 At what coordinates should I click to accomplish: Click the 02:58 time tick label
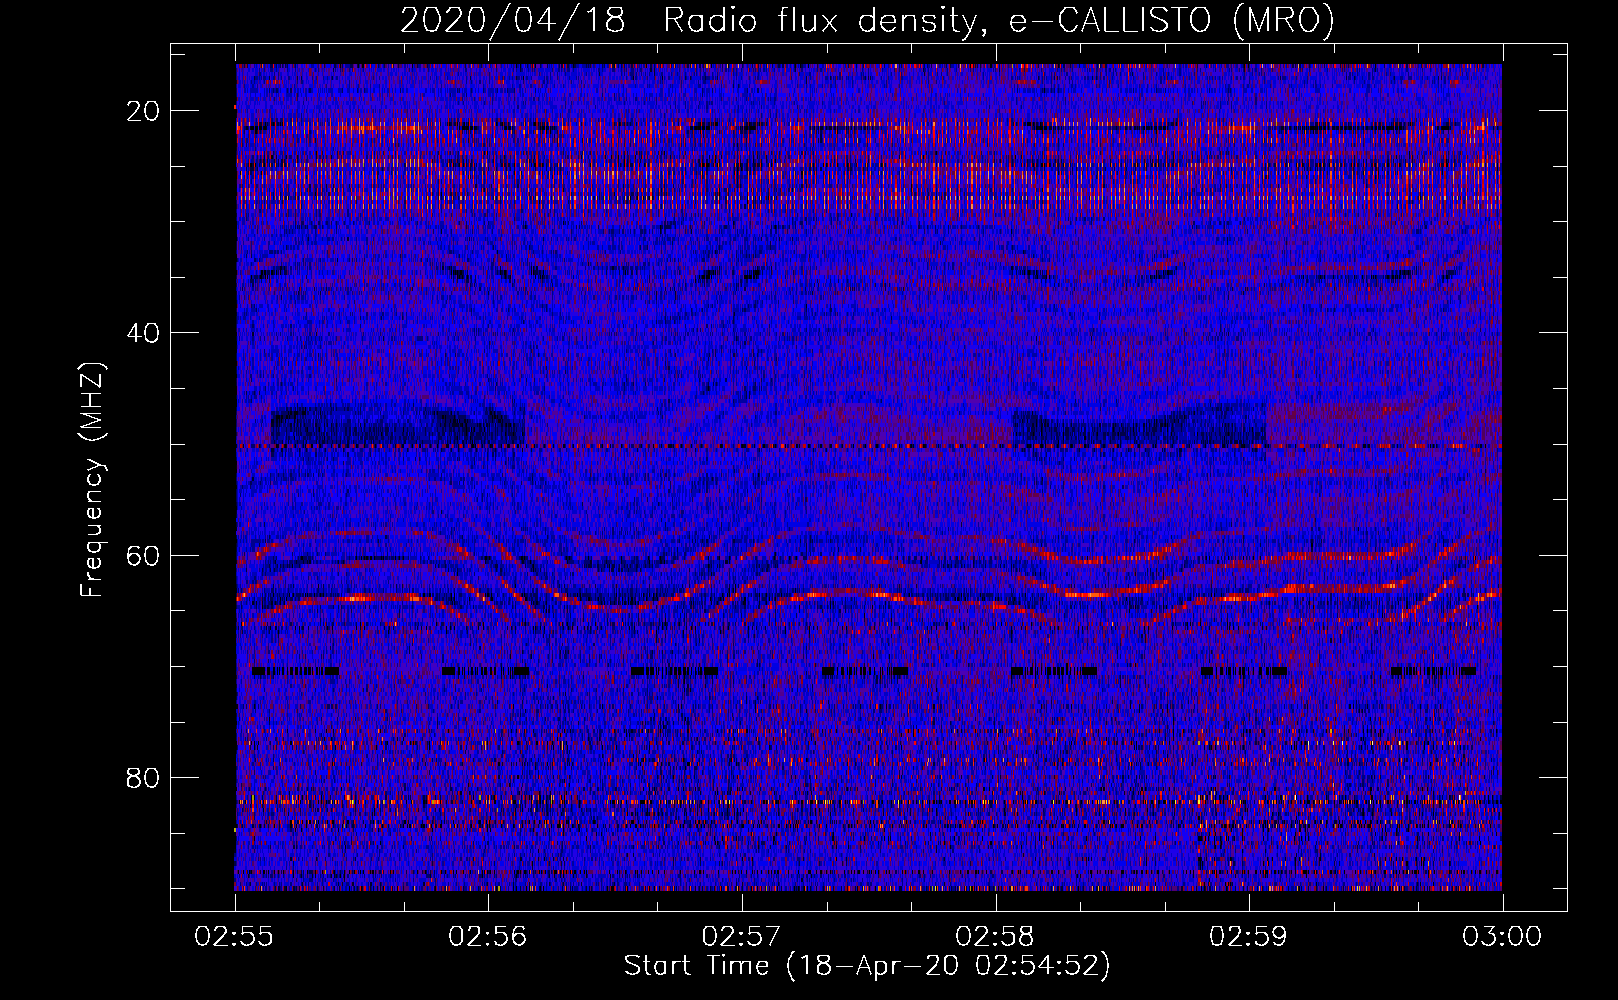(x=995, y=937)
